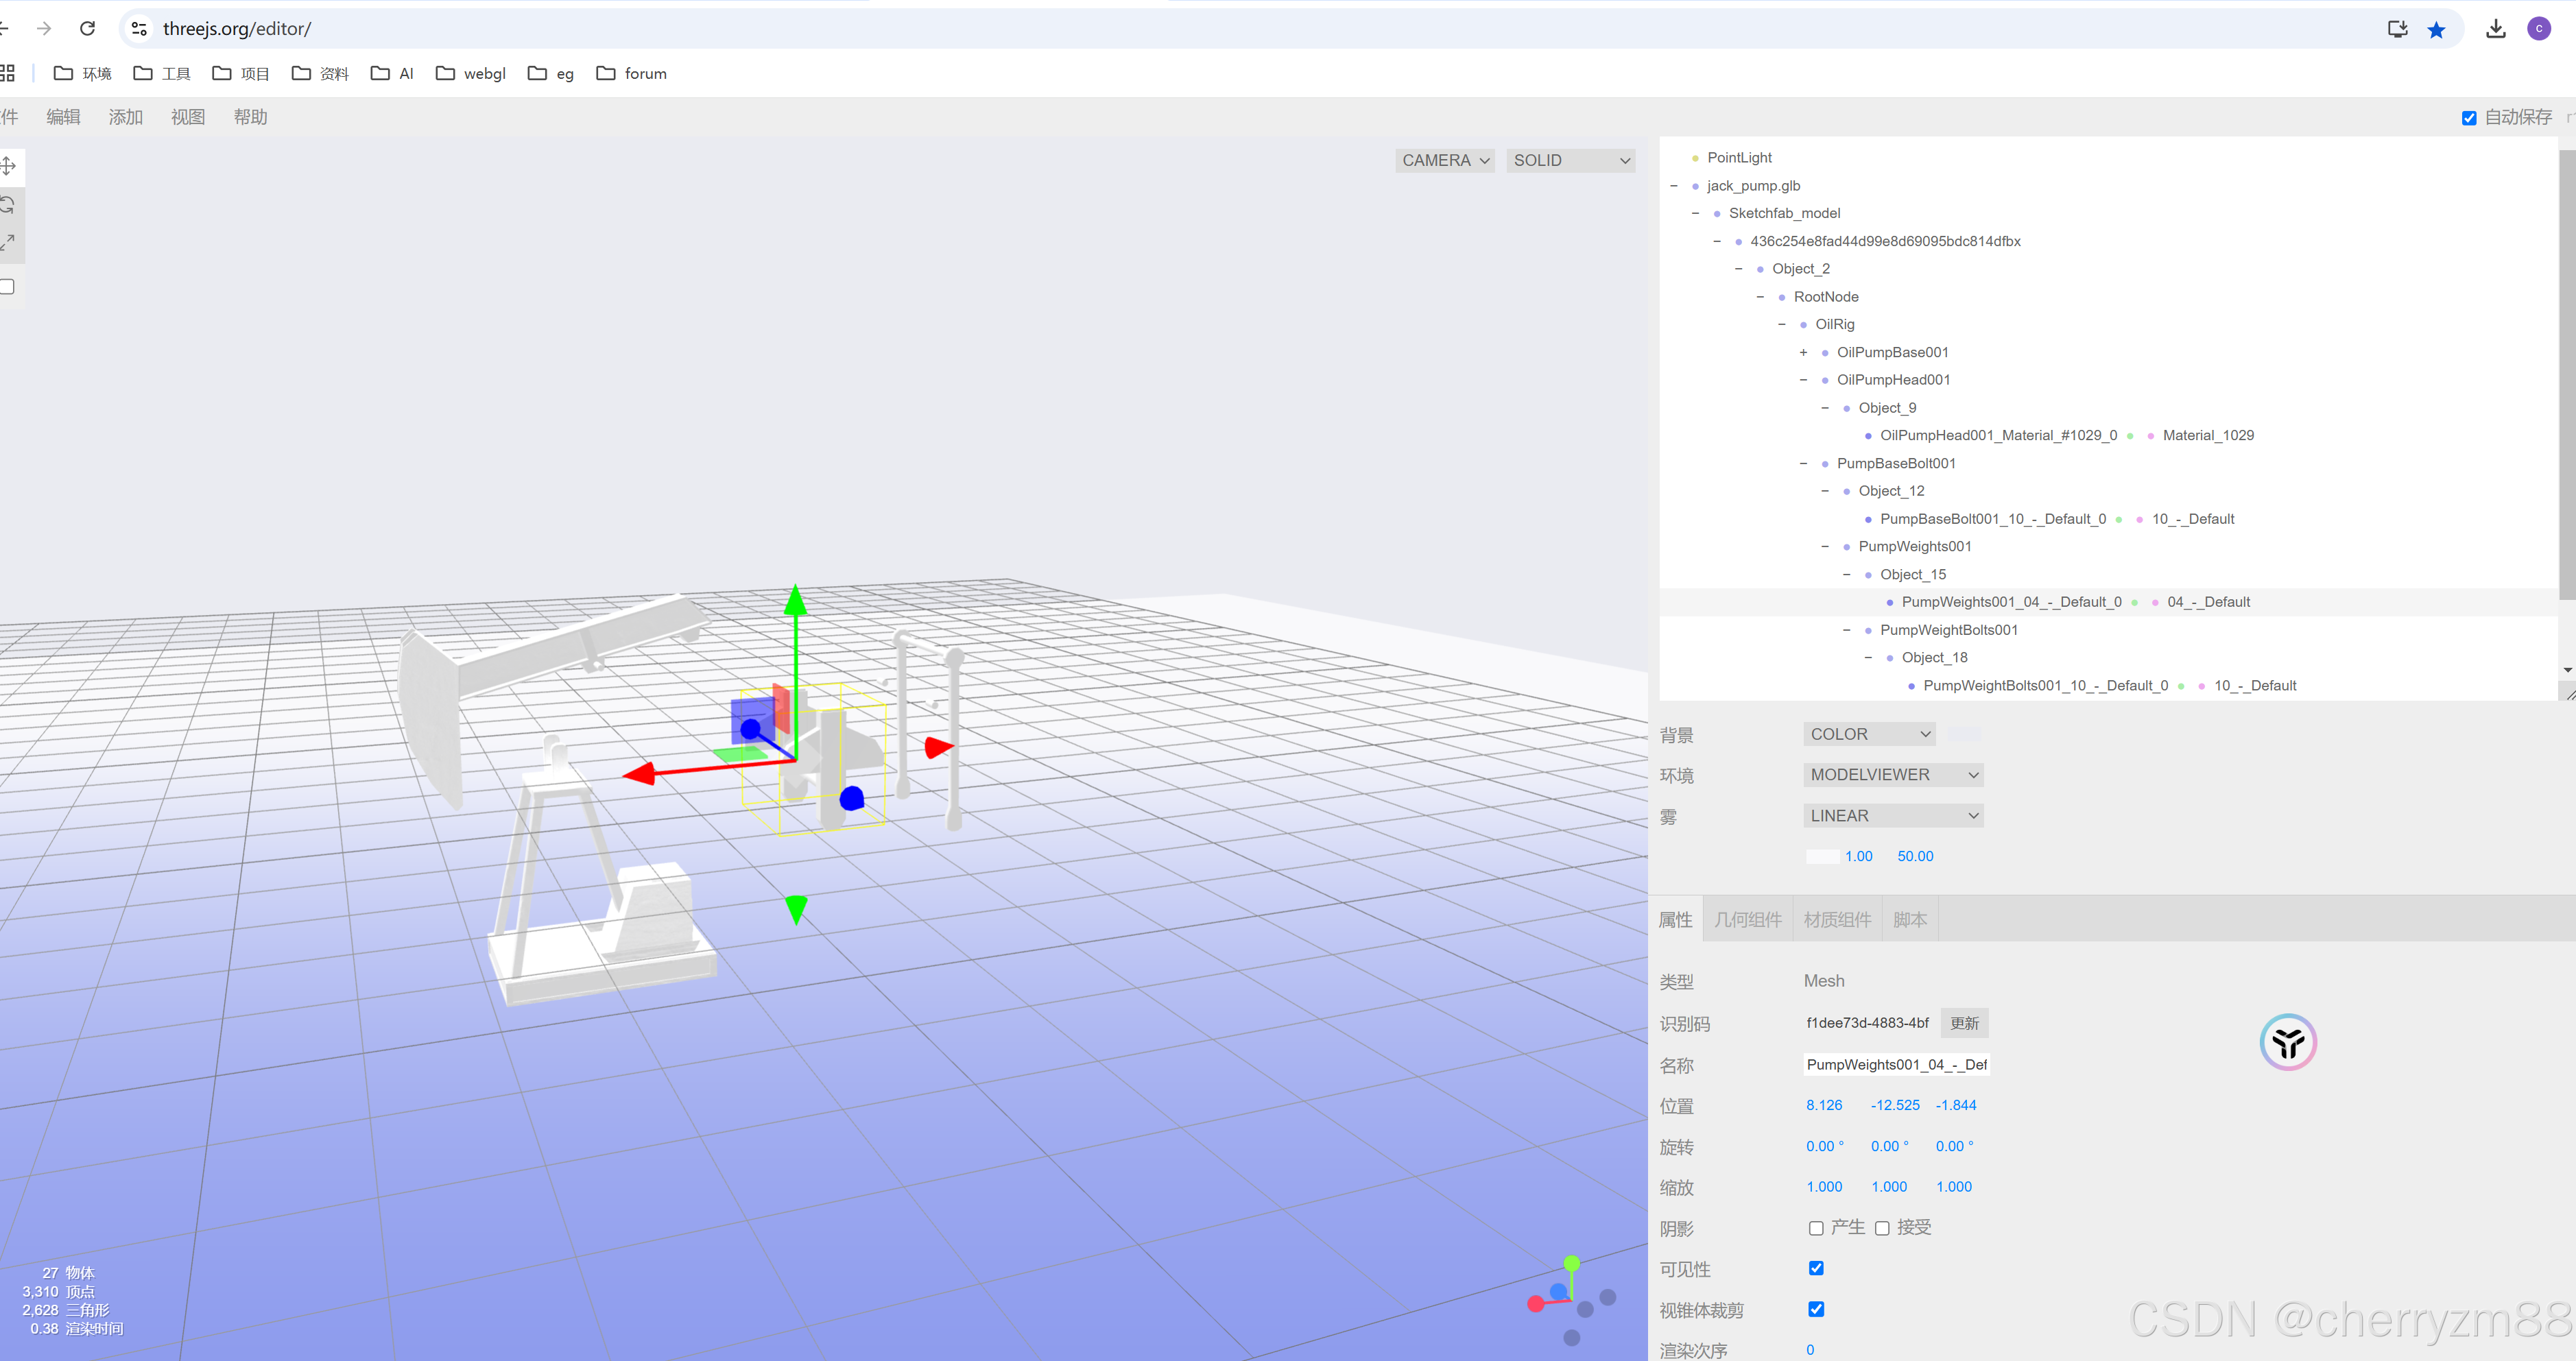The height and width of the screenshot is (1361, 2576).
Task: Select the scale tool icon
Action: click(x=8, y=243)
